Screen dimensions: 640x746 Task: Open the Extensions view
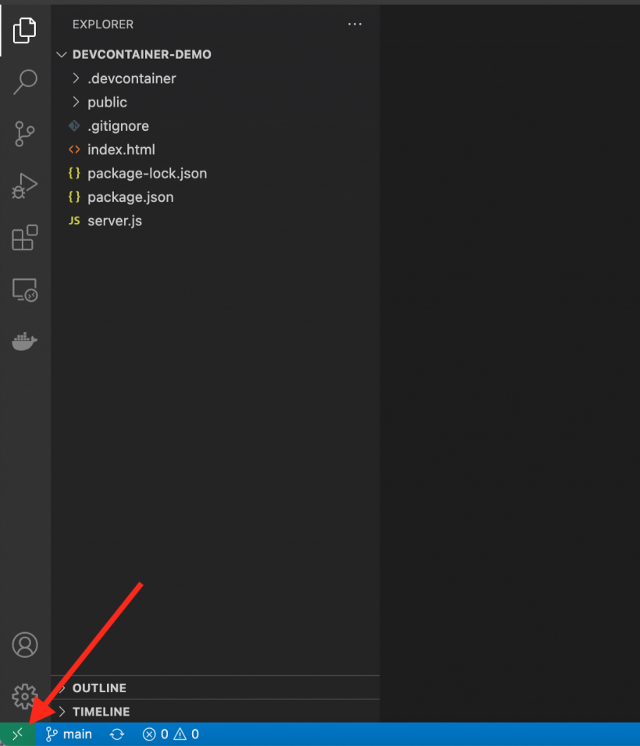tap(25, 238)
